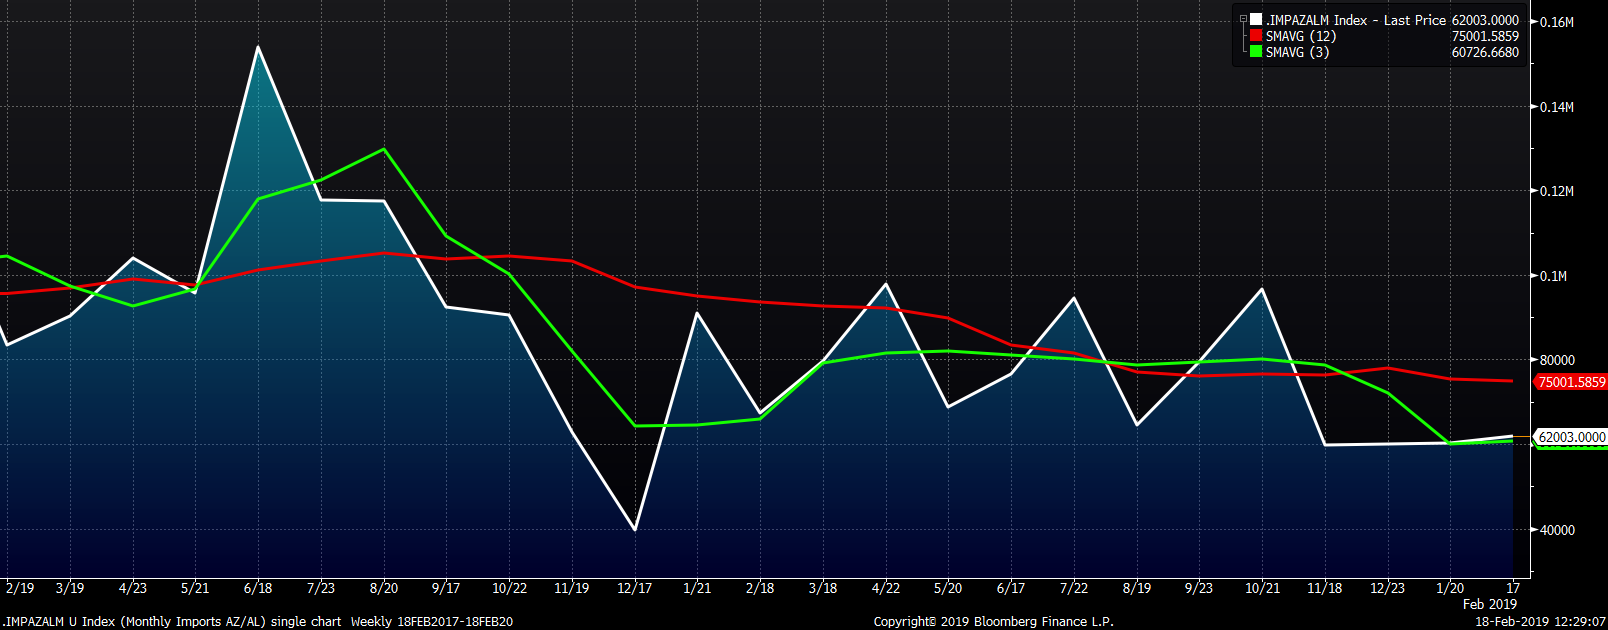The width and height of the screenshot is (1608, 630).
Task: Click the Feb 2019 label on time axis
Action: pyautogui.click(x=1489, y=604)
